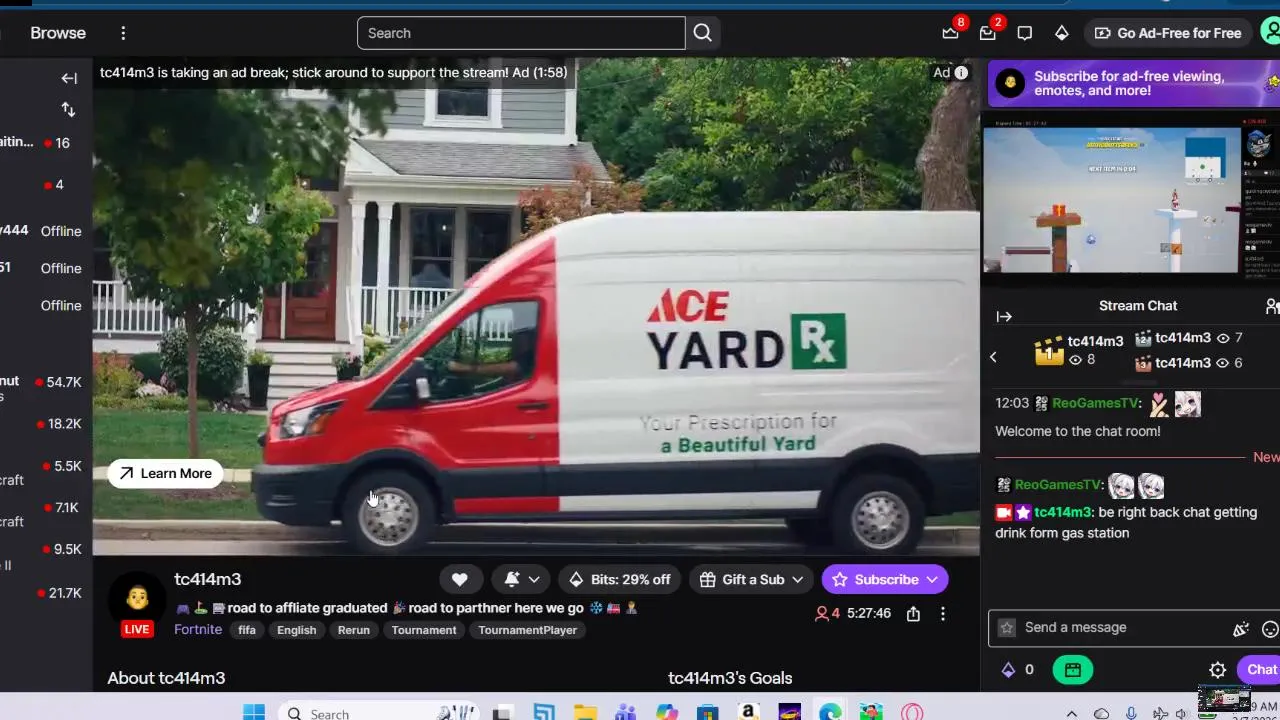
Task: Click the Go Ad-Free for Free button
Action: (x=1168, y=33)
